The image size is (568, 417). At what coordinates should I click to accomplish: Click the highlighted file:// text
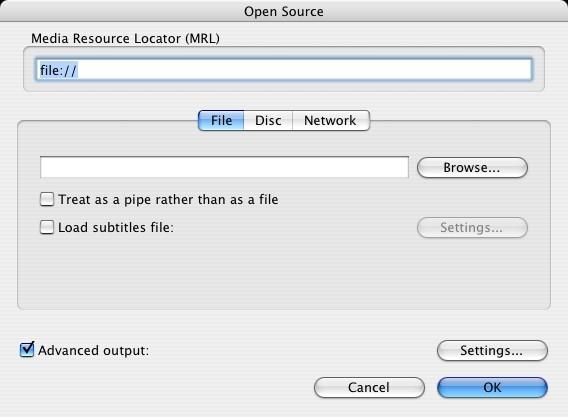tap(58, 70)
